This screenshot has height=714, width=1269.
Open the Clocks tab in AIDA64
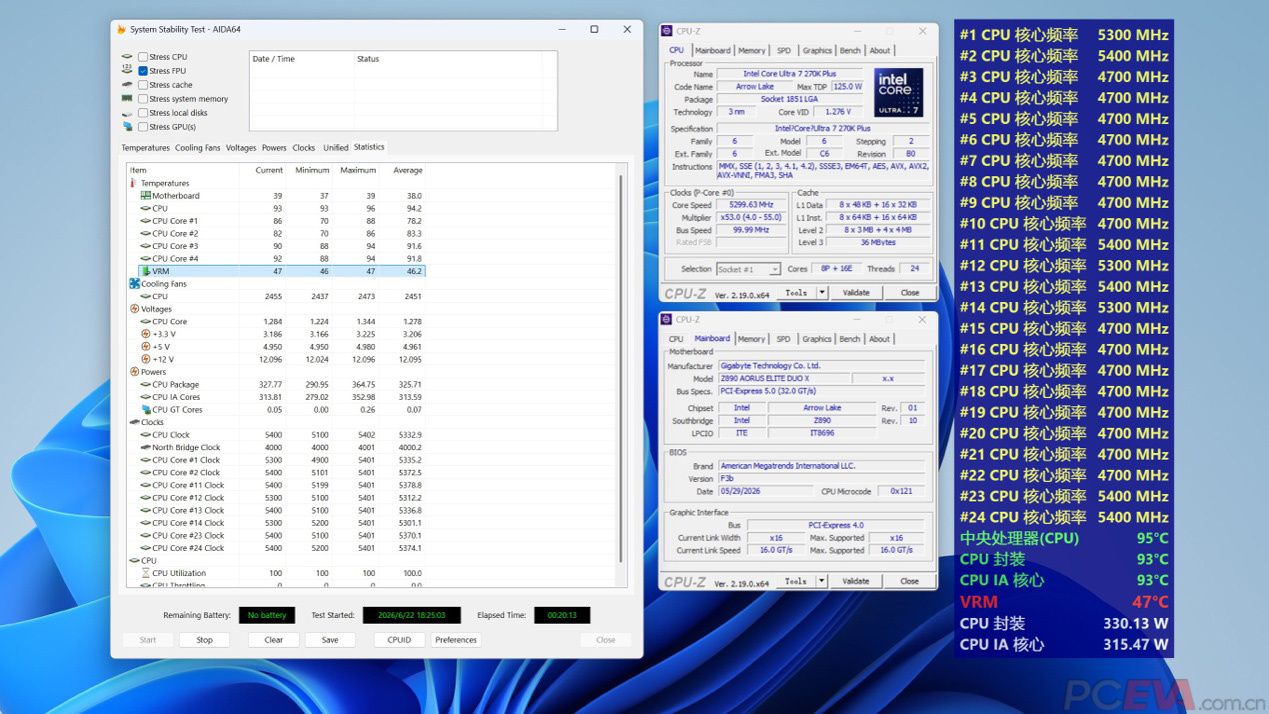click(x=304, y=148)
